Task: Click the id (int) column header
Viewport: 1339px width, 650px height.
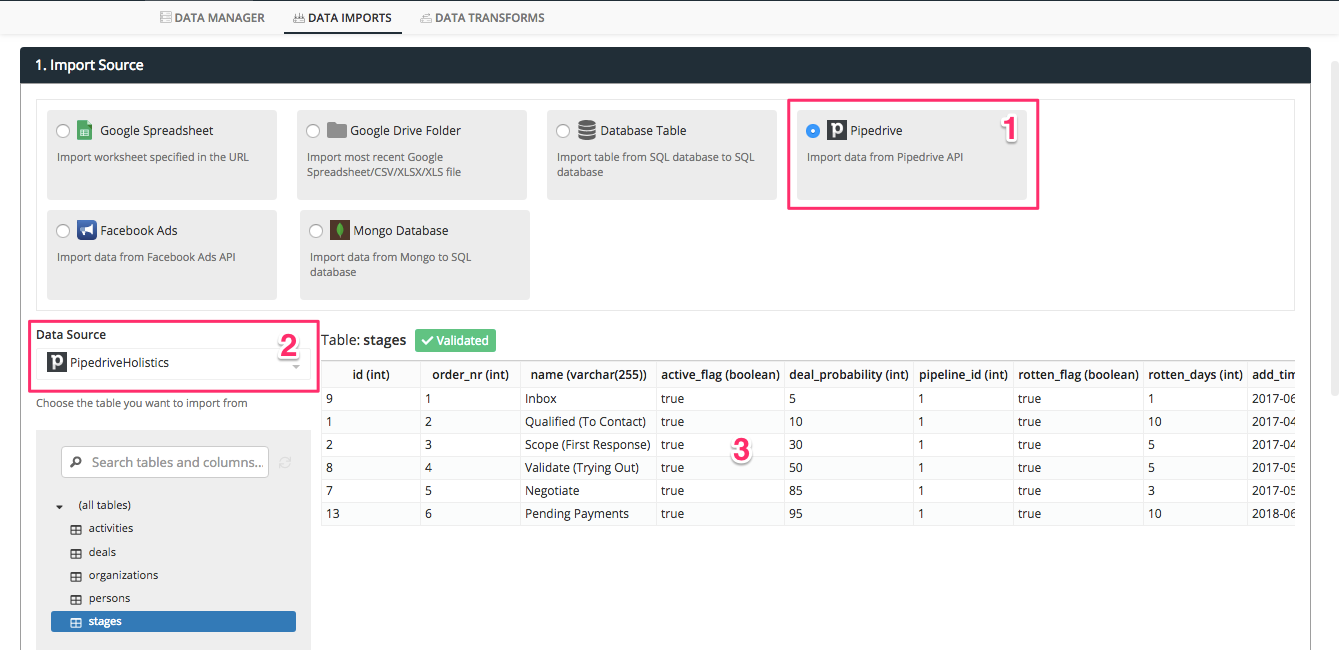Action: pyautogui.click(x=371, y=375)
